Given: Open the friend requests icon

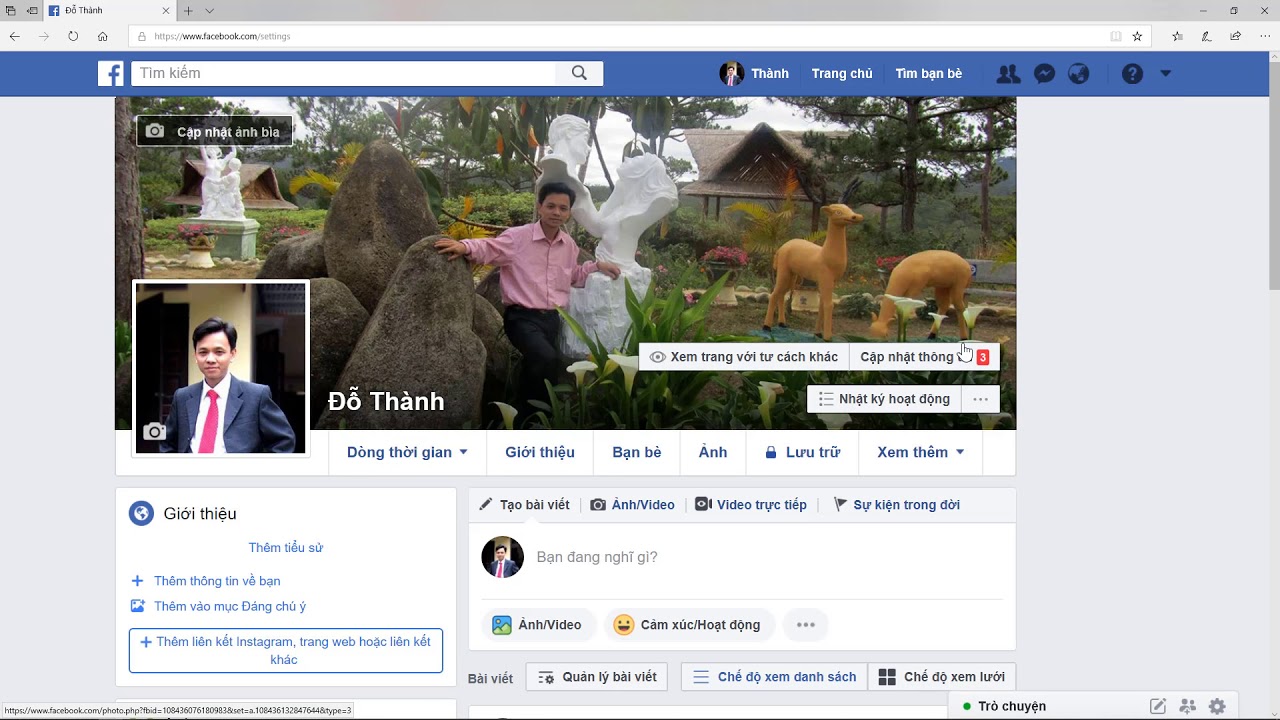Looking at the screenshot, I should pyautogui.click(x=1008, y=74).
